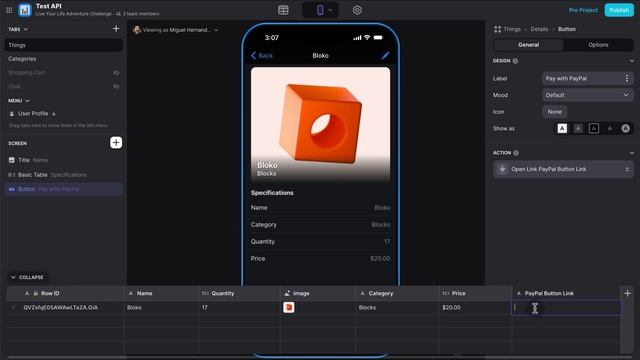Open the data editor table icon
Viewport: 640px width, 360px height.
click(283, 10)
